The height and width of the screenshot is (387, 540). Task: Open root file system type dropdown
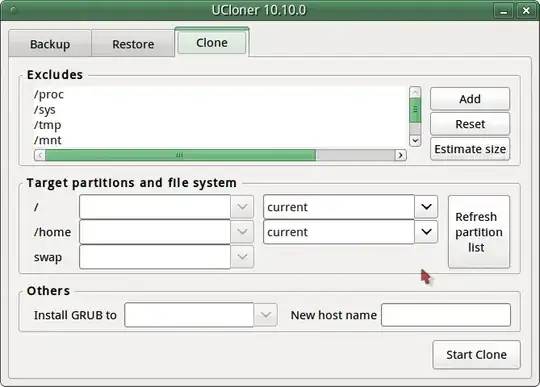pos(426,207)
